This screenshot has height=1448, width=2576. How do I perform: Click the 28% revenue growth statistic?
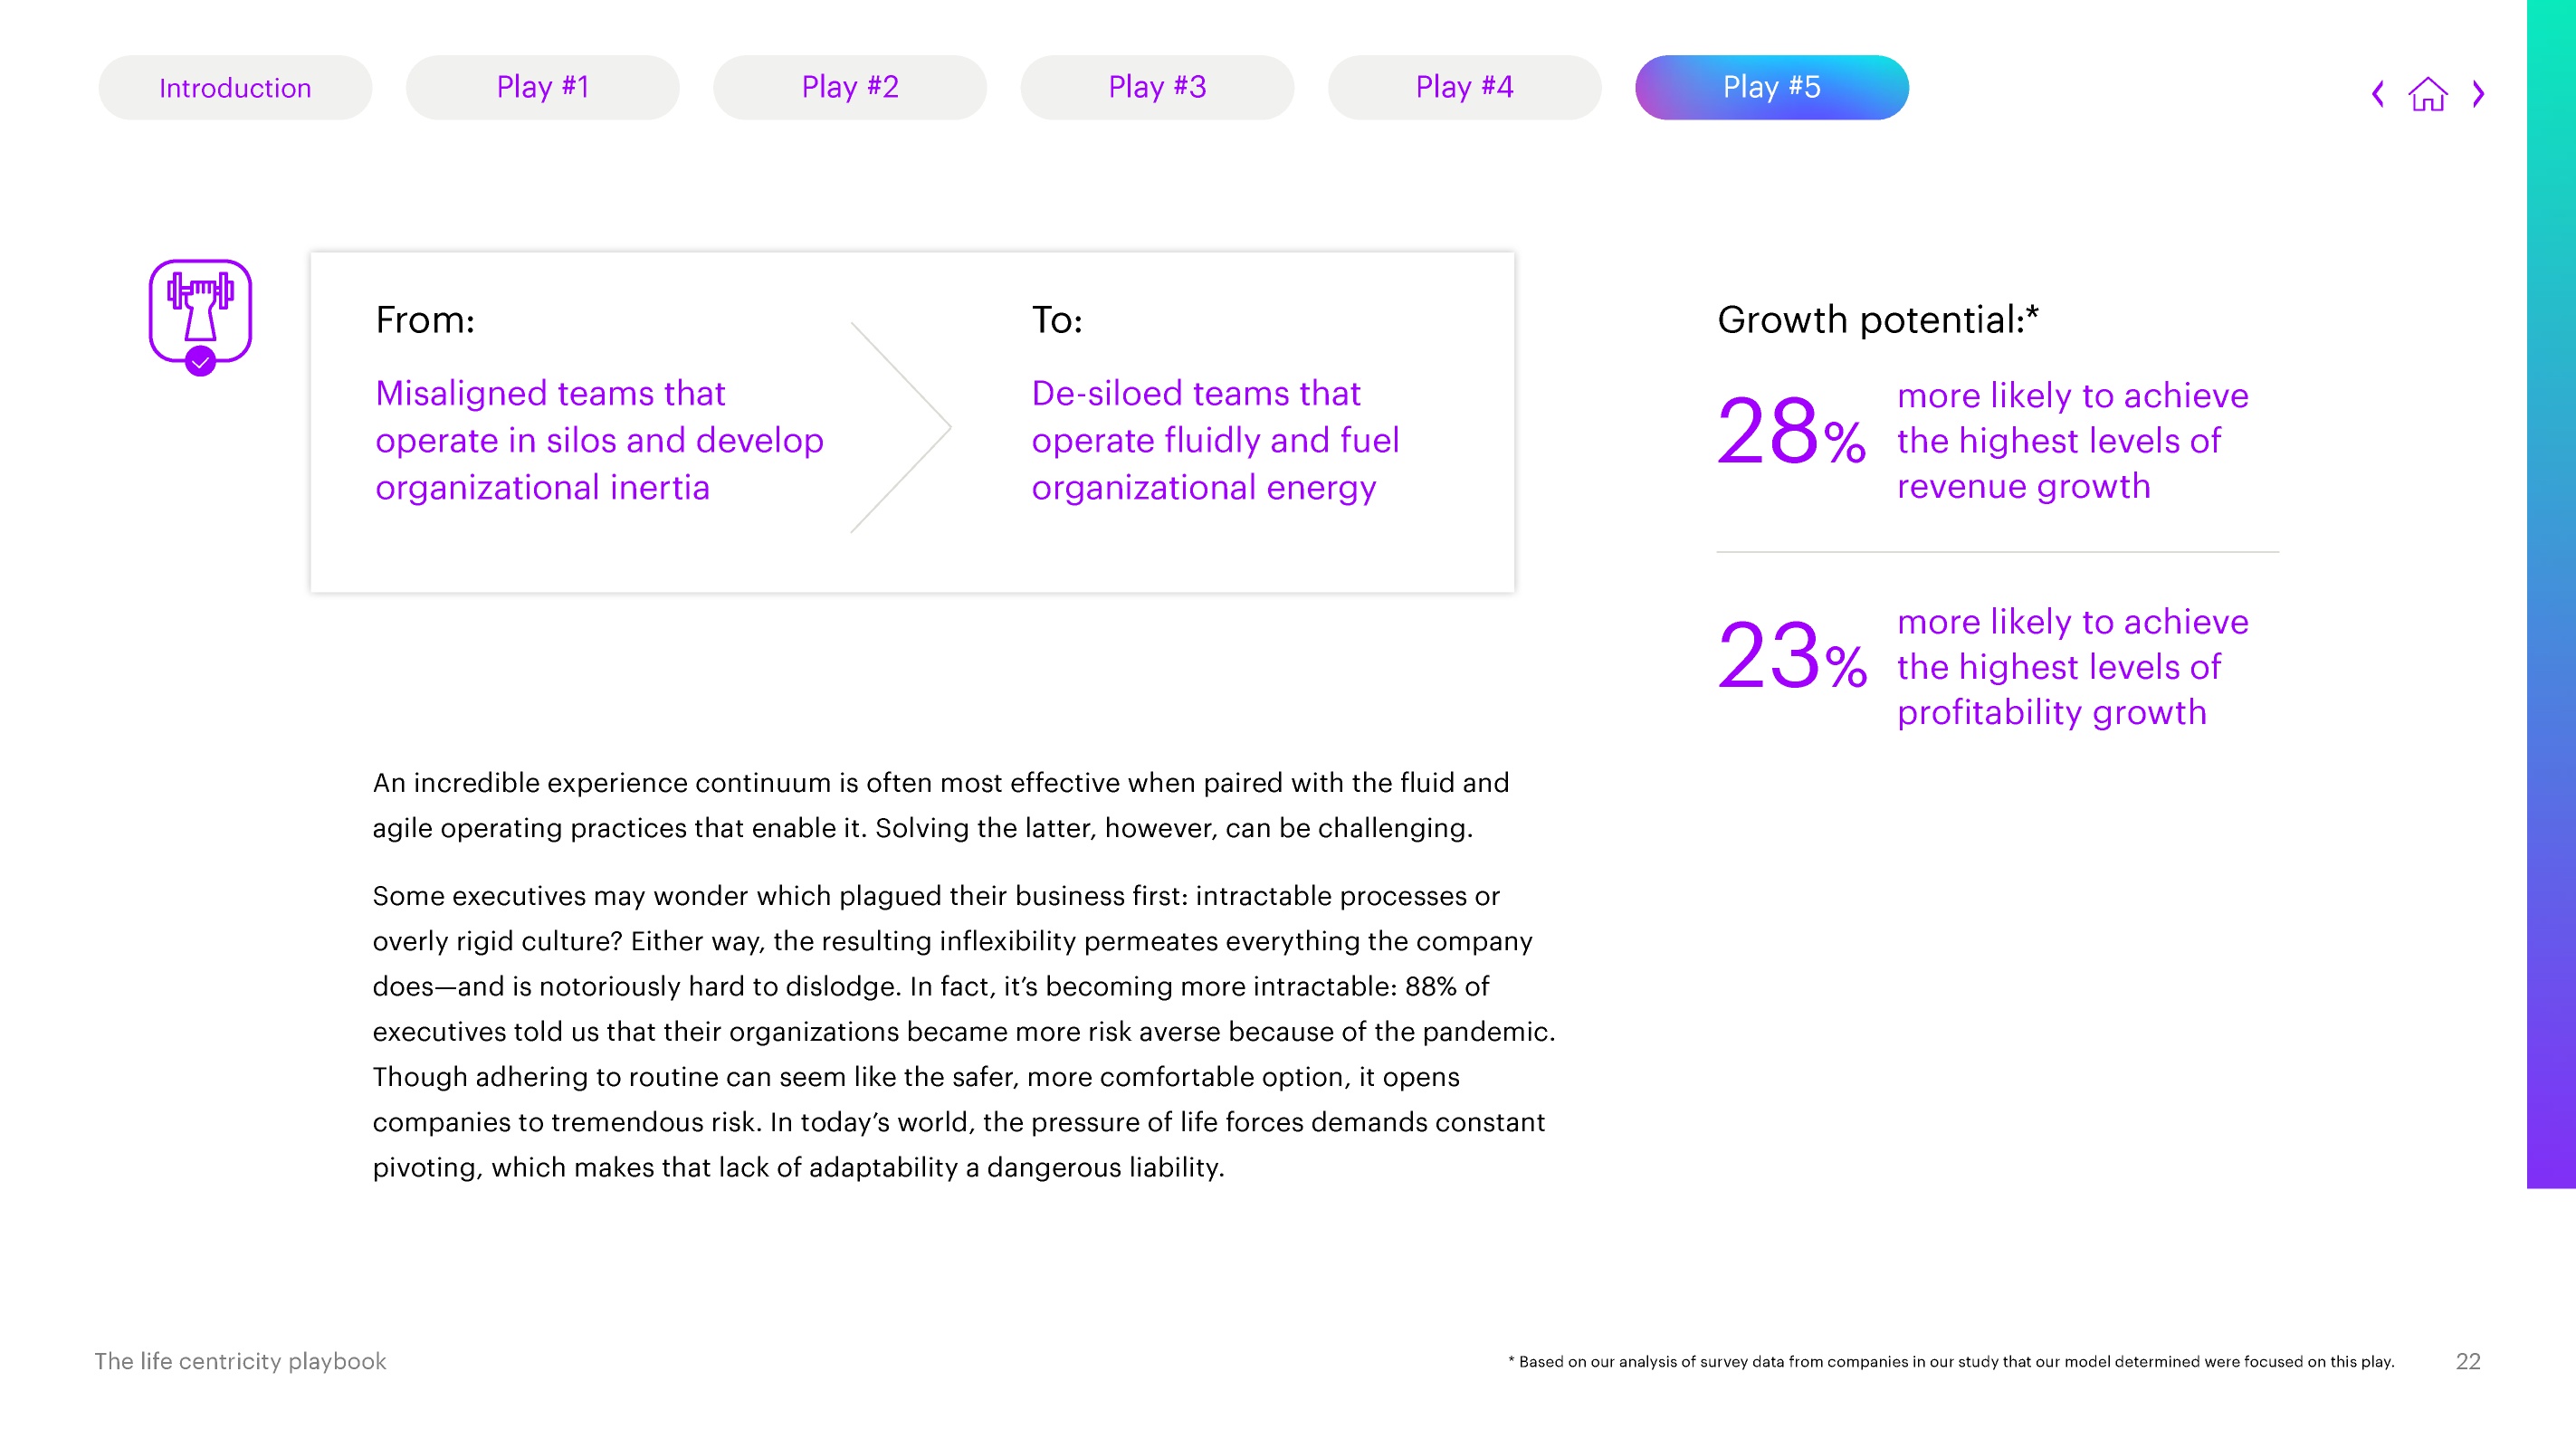(x=1982, y=440)
